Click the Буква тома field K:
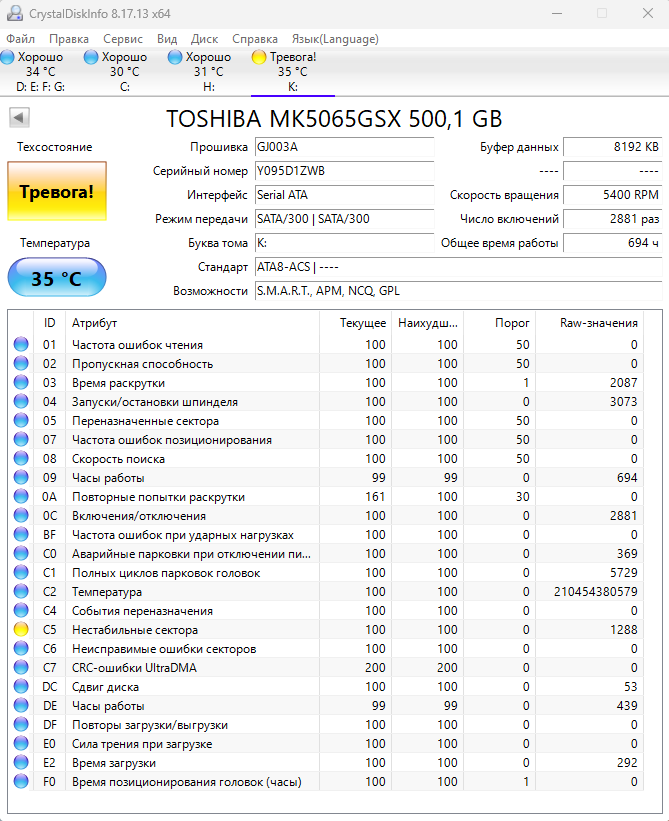 (344, 243)
